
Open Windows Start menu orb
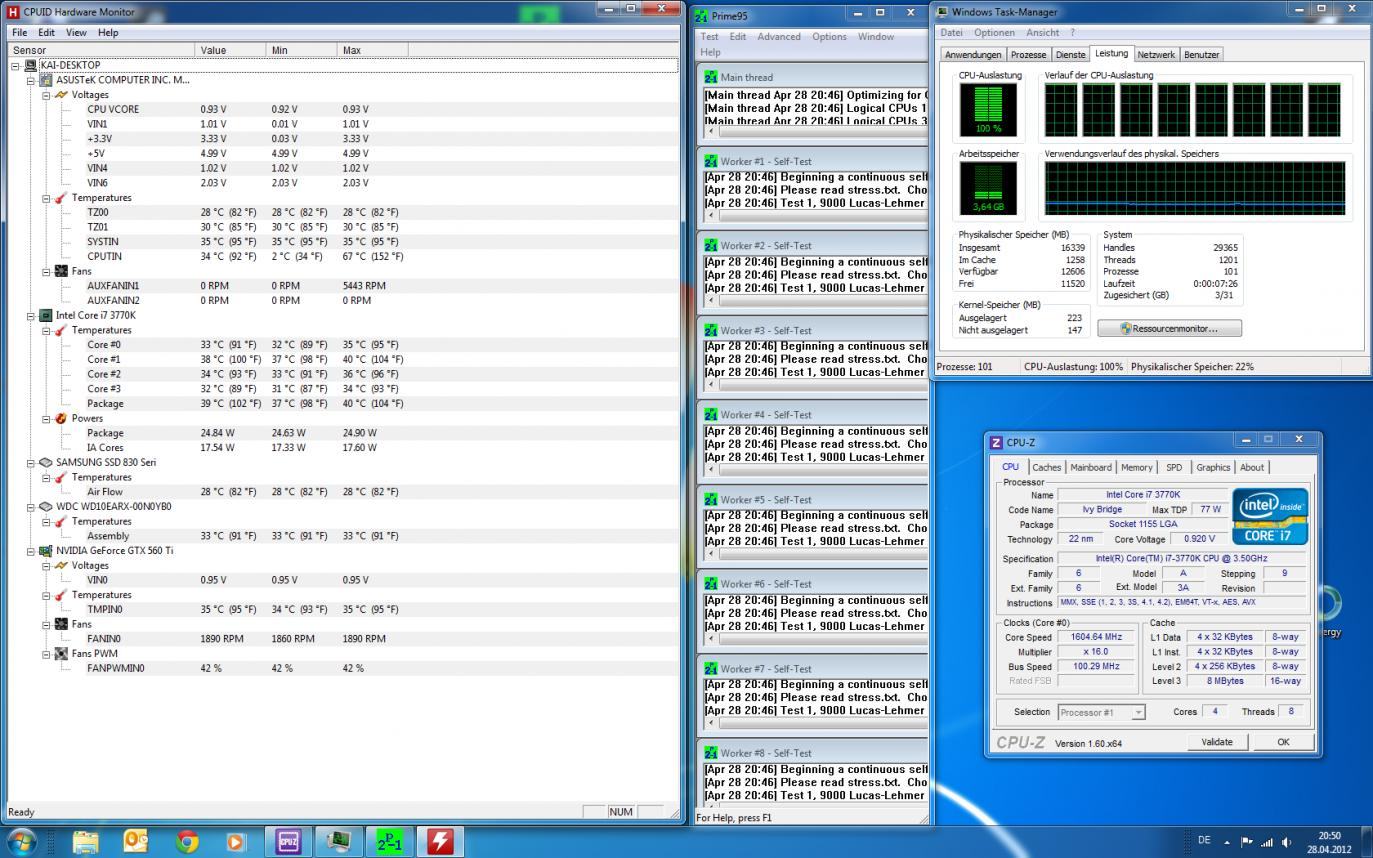pos(22,841)
